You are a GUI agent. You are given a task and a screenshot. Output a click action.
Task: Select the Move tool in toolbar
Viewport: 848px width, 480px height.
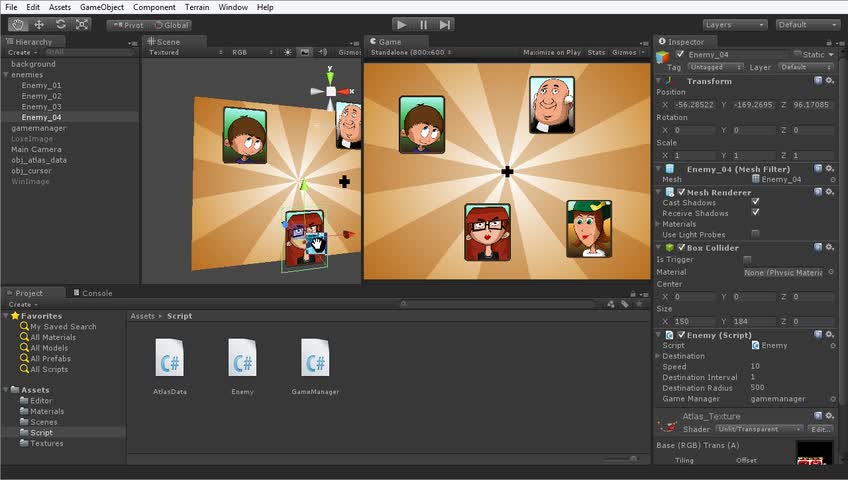(x=39, y=24)
